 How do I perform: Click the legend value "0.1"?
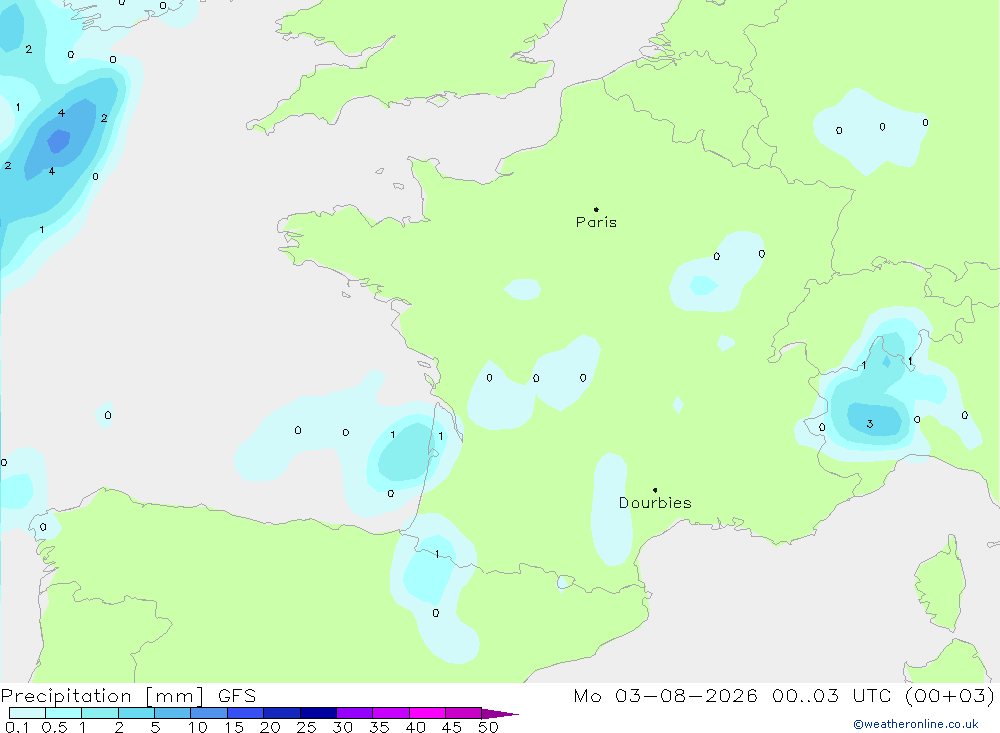click(17, 727)
